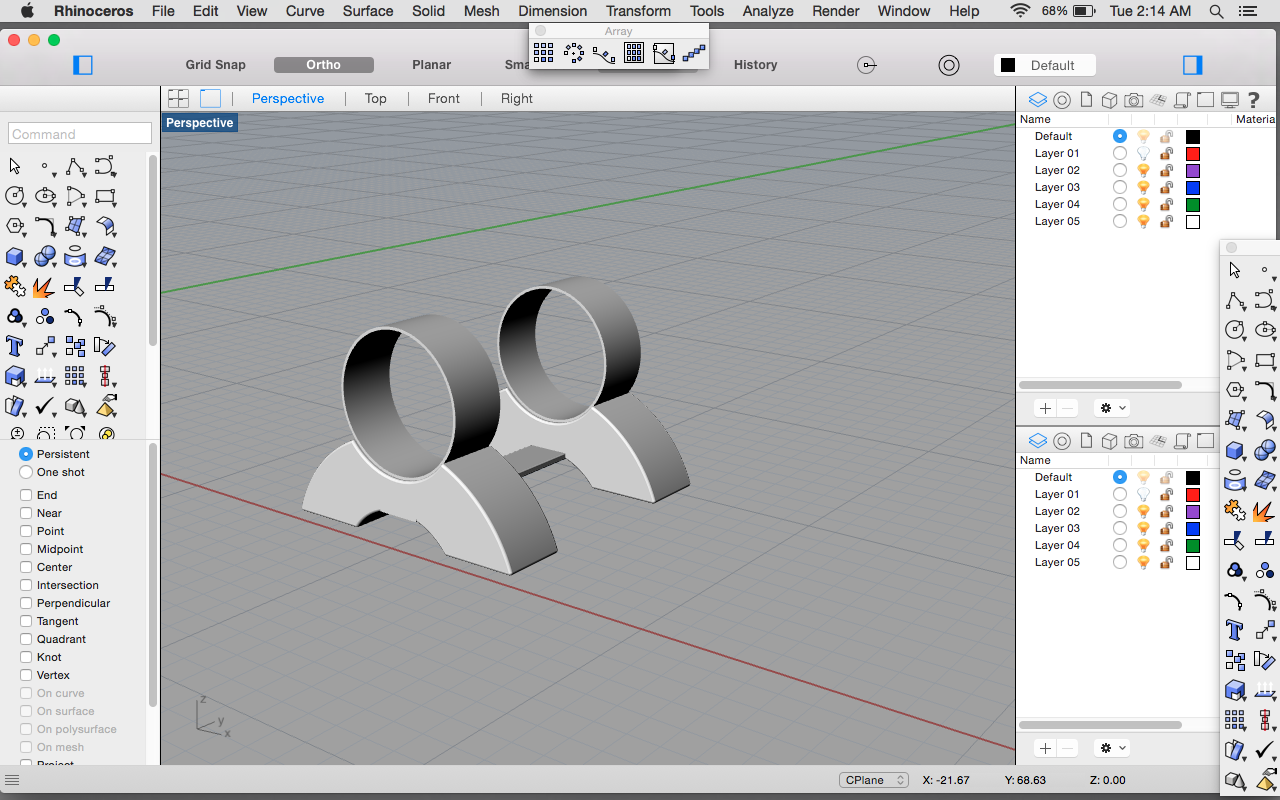Enable the Near object snap
Screen dimensions: 1280x800
tap(26, 513)
